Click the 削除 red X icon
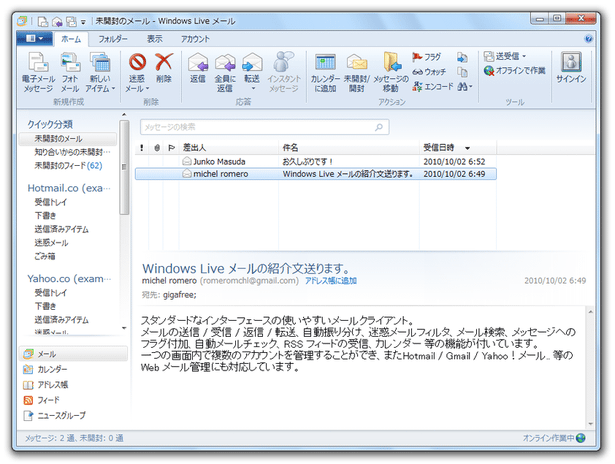Viewport: 615px width, 464px height. point(164,62)
